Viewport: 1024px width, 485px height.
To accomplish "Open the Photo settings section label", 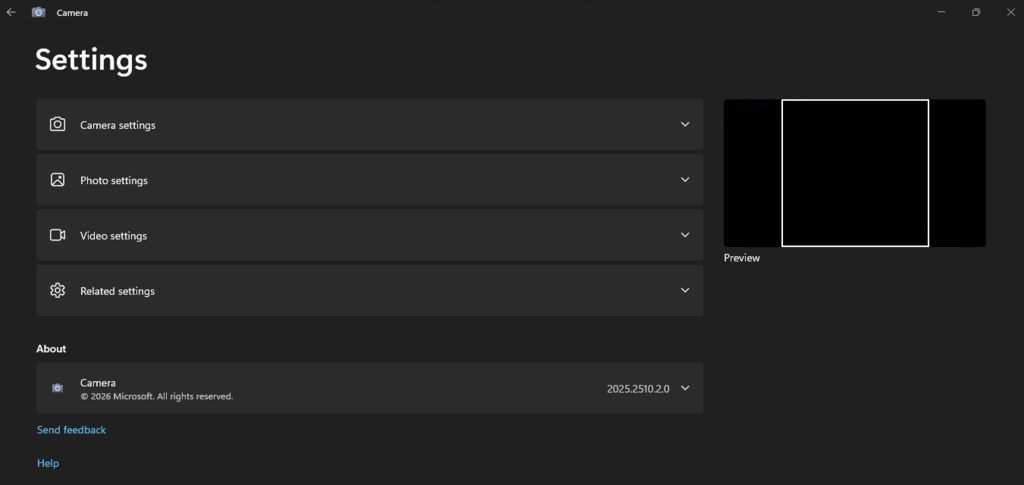I will tap(114, 181).
